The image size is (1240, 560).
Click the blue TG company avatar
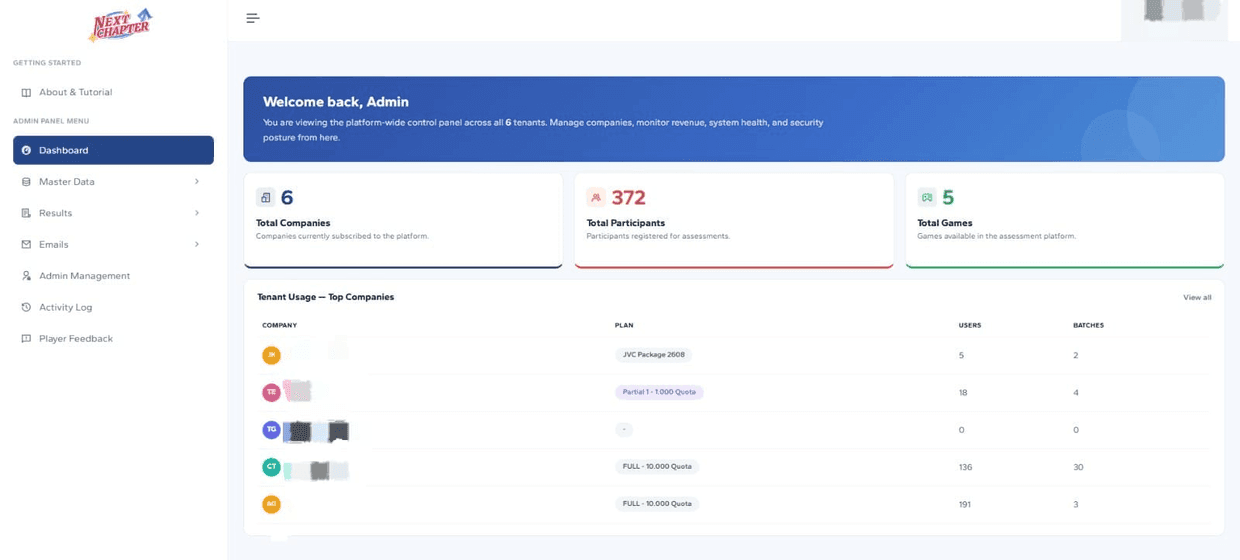coord(271,430)
